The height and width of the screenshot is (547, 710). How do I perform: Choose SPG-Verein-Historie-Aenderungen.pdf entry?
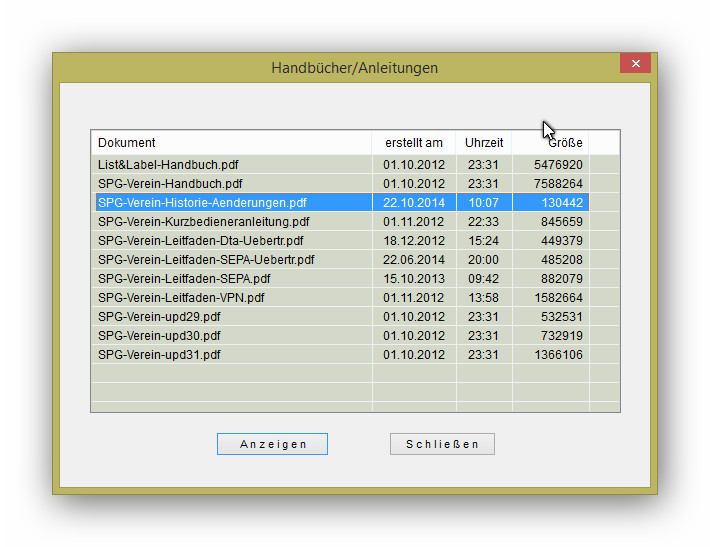(x=202, y=203)
